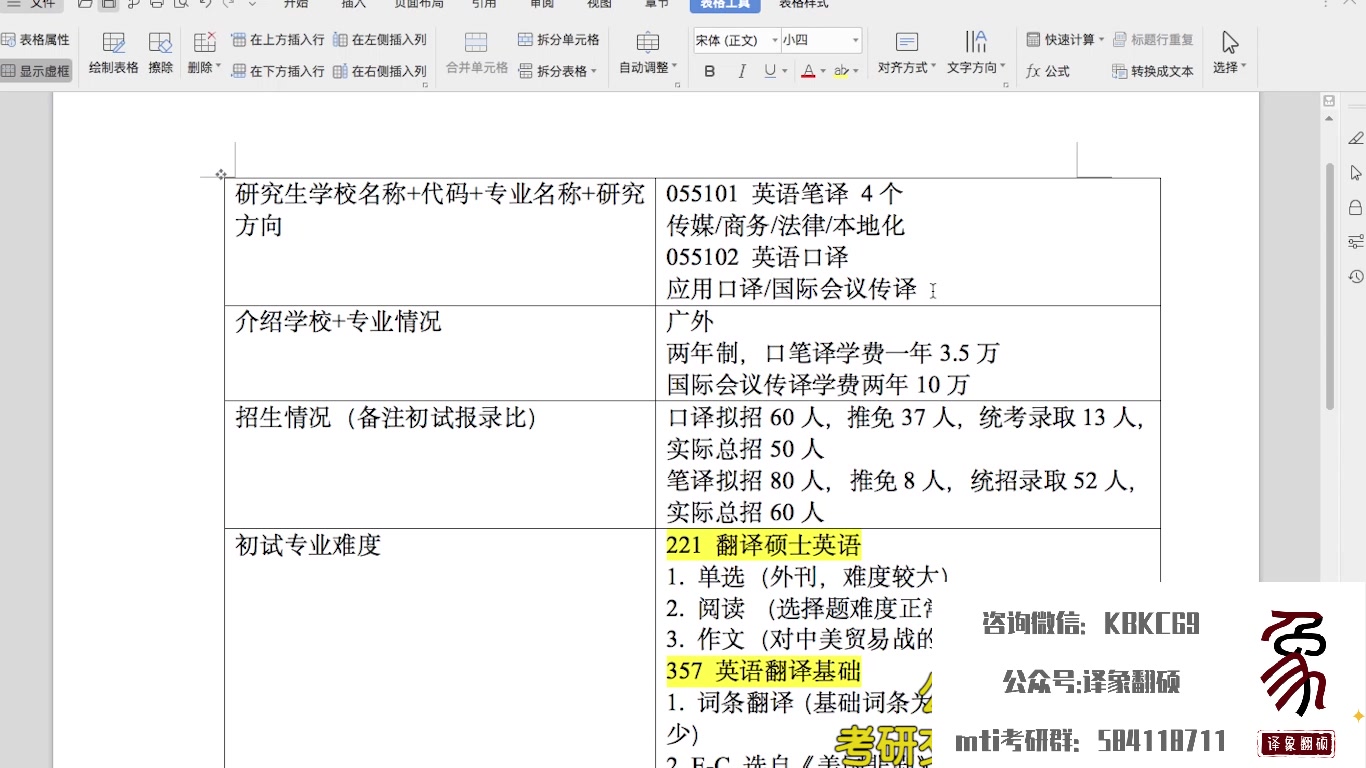Switch to the 表格工具 tab
The height and width of the screenshot is (768, 1366).
click(x=727, y=4)
